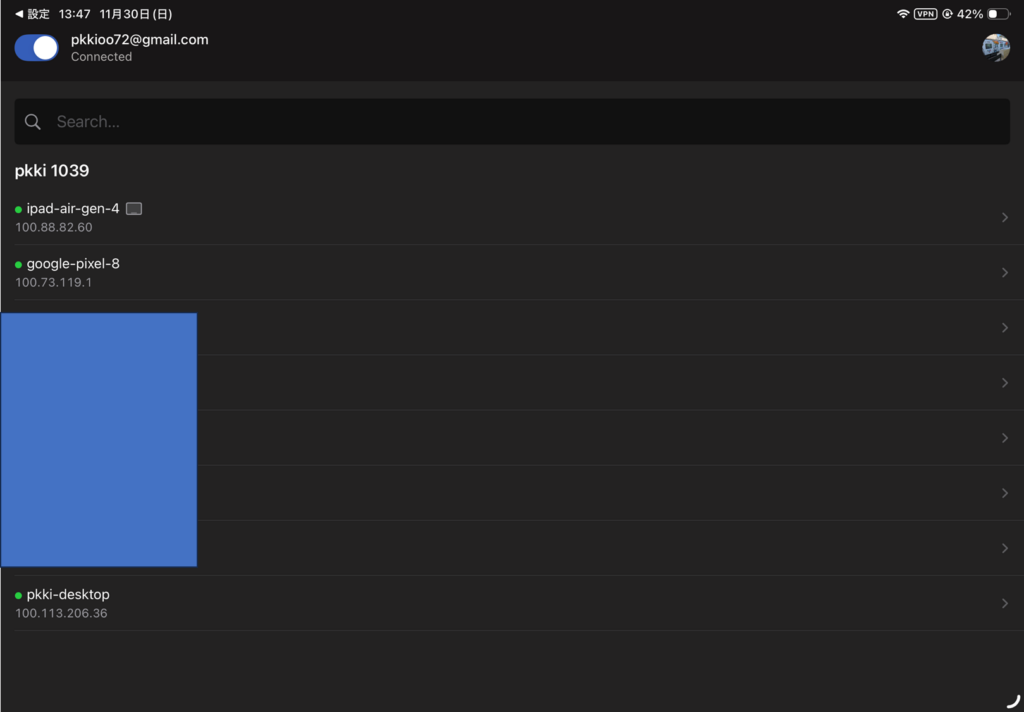This screenshot has width=1024, height=712.
Task: Expand ipad-air-gen-4 row using its chevron
Action: click(x=1004, y=218)
